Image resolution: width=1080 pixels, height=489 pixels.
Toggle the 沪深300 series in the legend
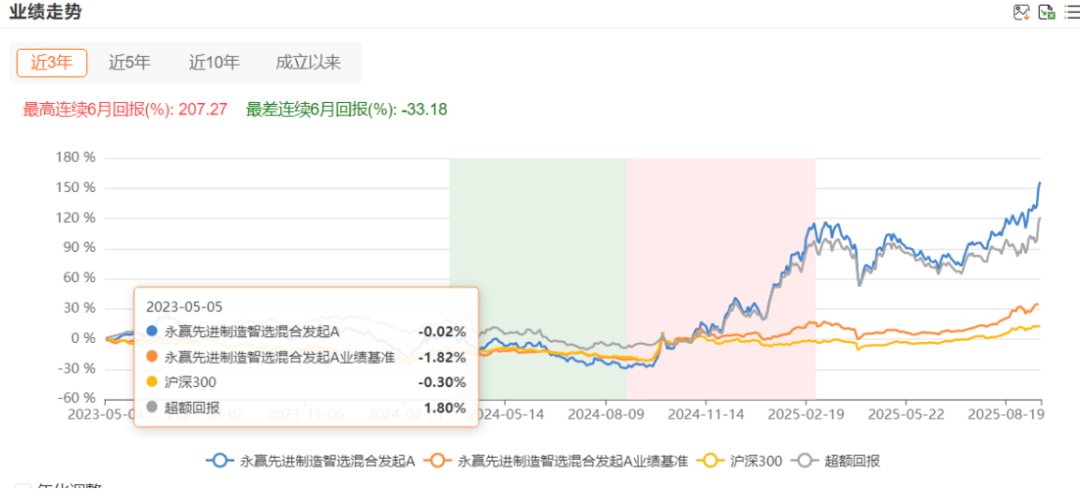click(x=738, y=461)
